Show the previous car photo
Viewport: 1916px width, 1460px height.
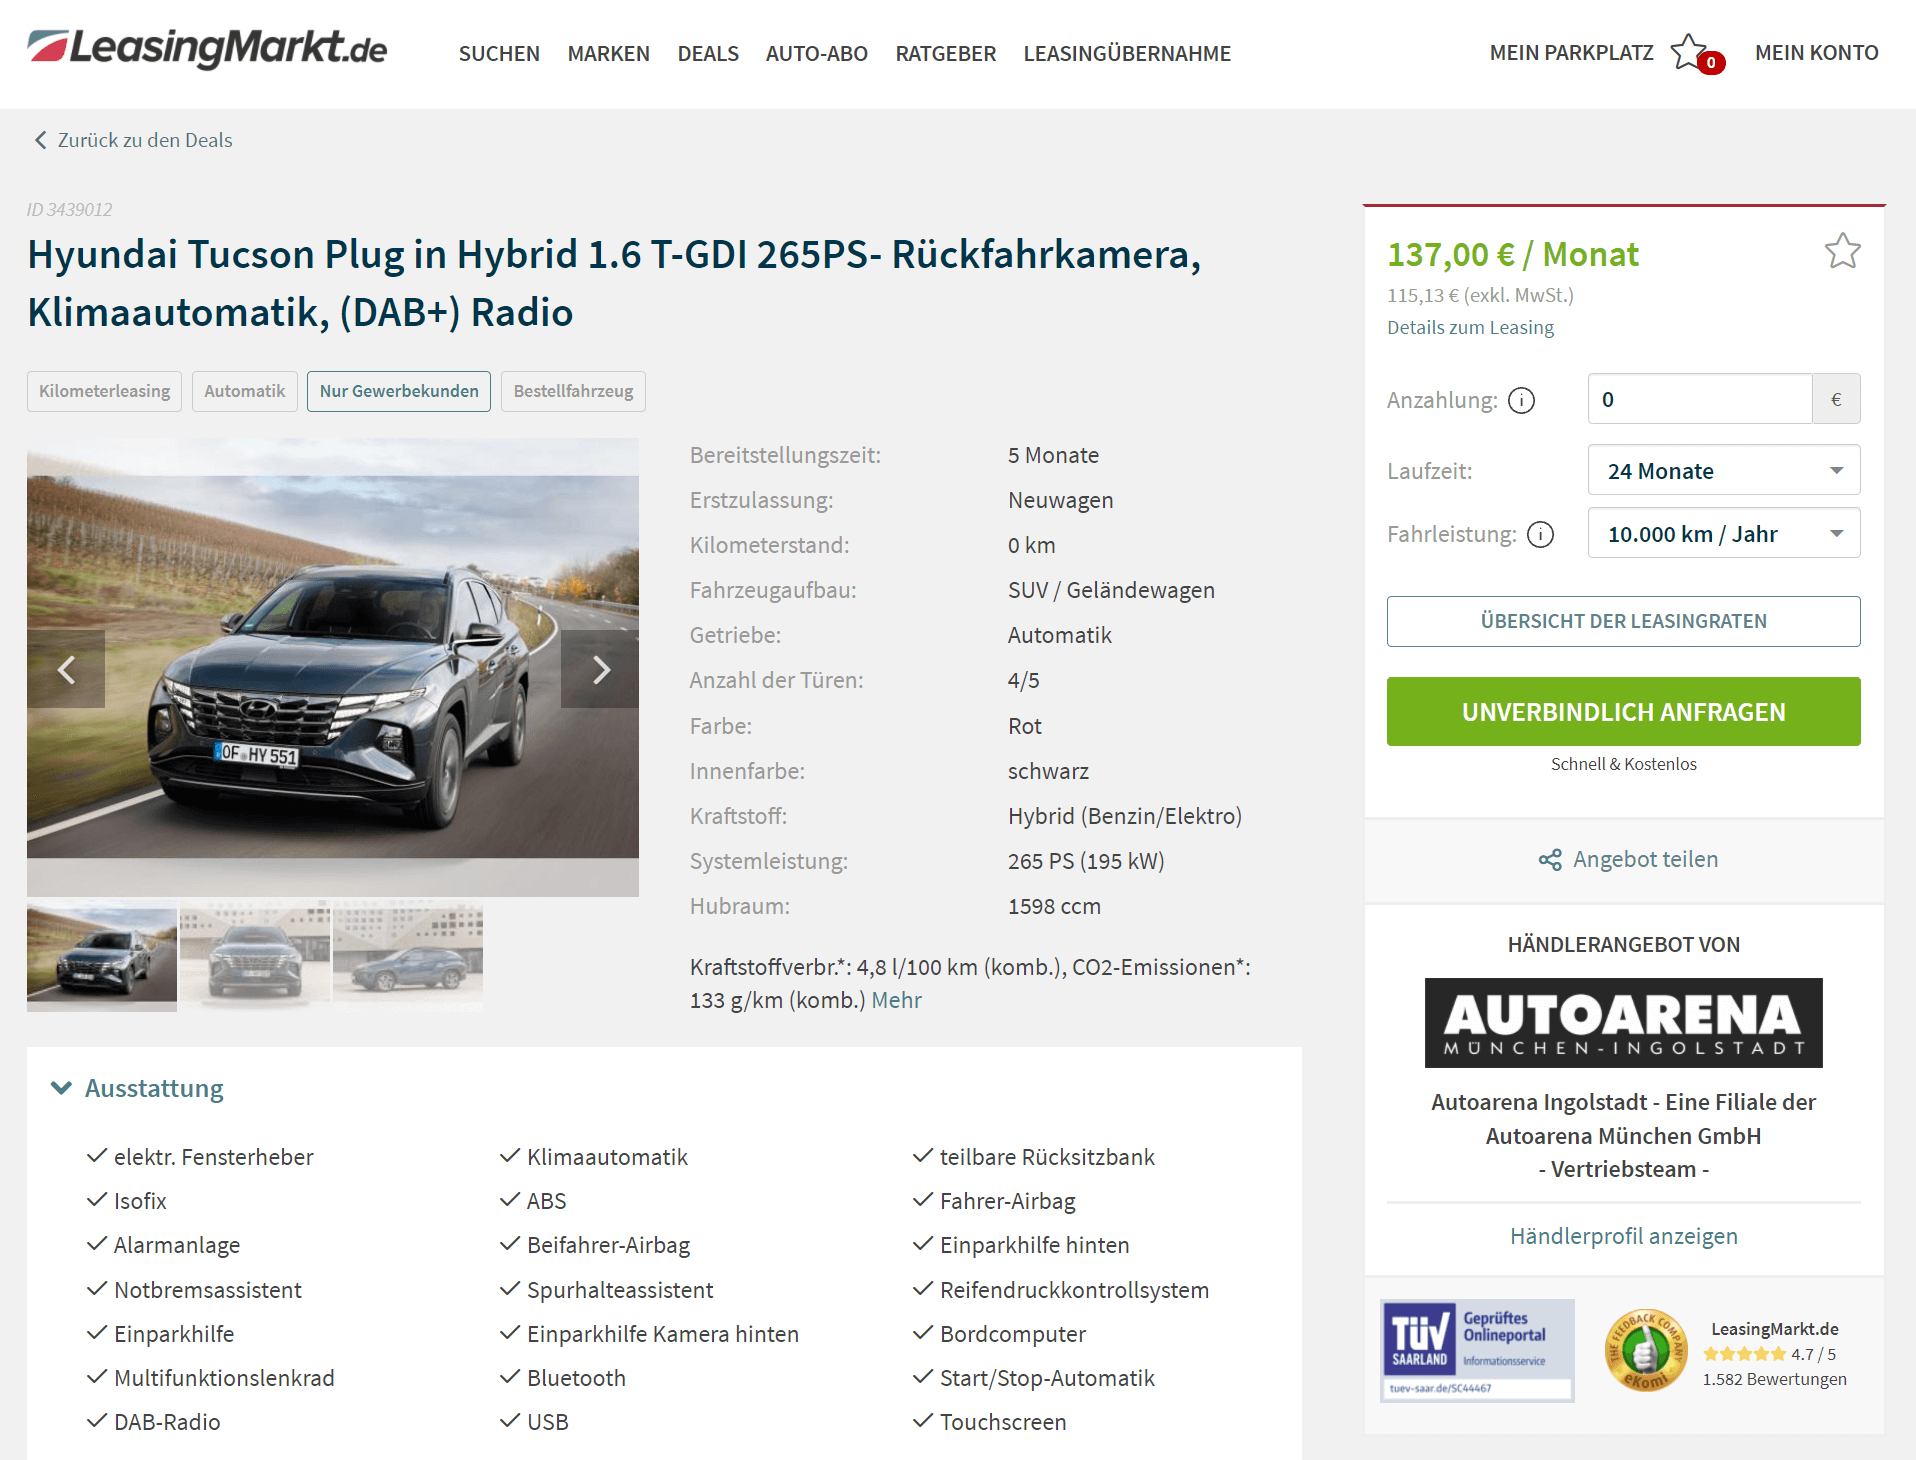point(66,669)
